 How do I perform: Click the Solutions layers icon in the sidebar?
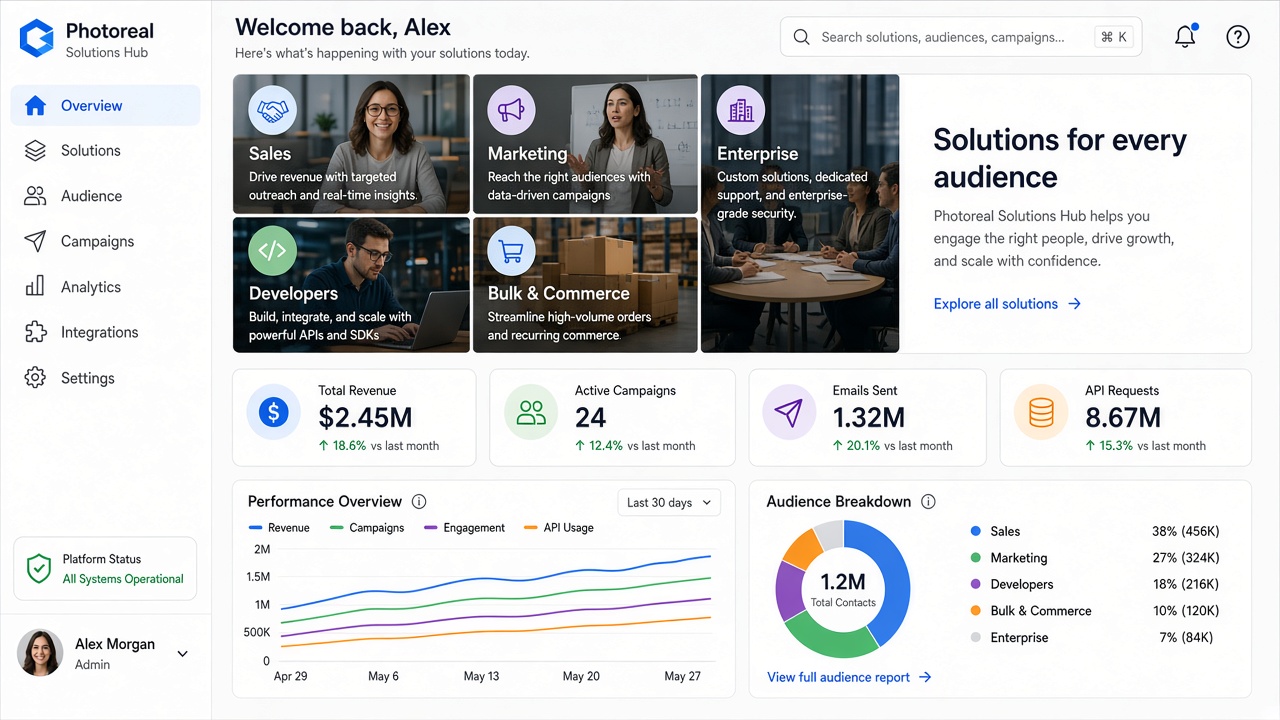click(35, 151)
